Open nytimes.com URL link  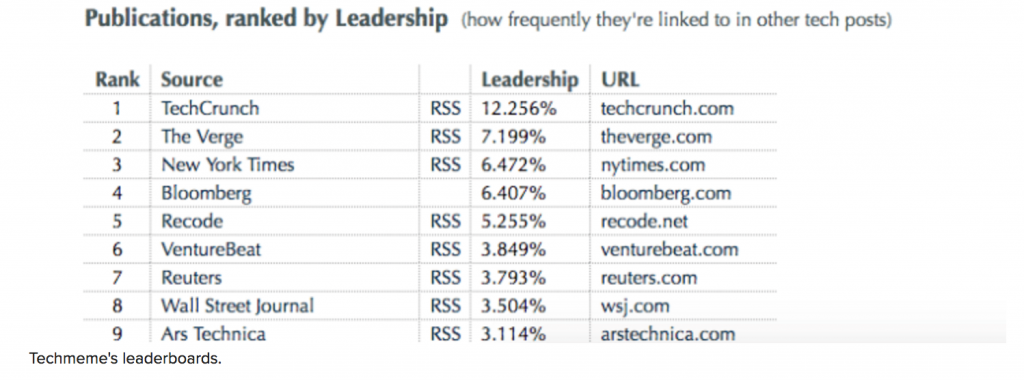(x=652, y=166)
